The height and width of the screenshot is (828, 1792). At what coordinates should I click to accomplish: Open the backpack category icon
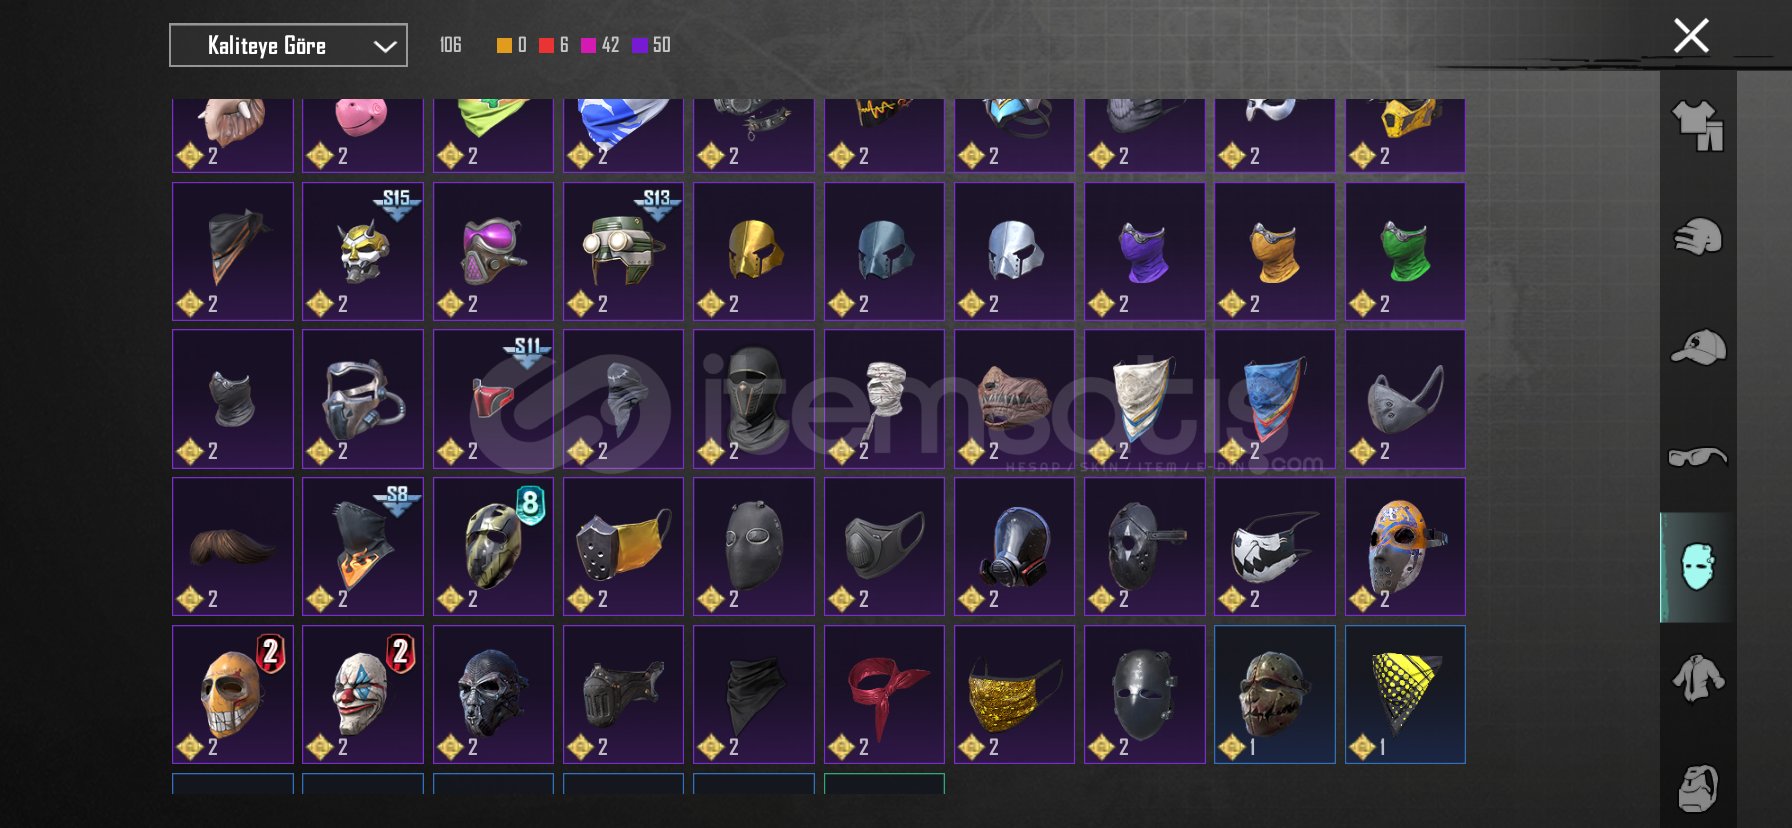coord(1698,788)
